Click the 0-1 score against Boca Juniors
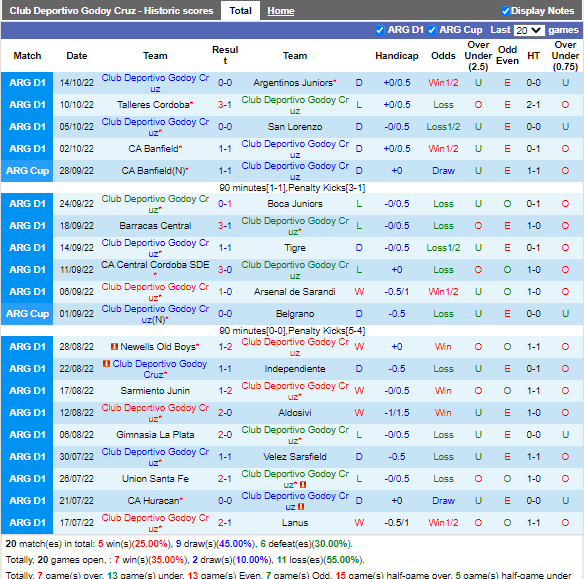Image resolution: width=584 pixels, height=579 pixels. click(225, 204)
